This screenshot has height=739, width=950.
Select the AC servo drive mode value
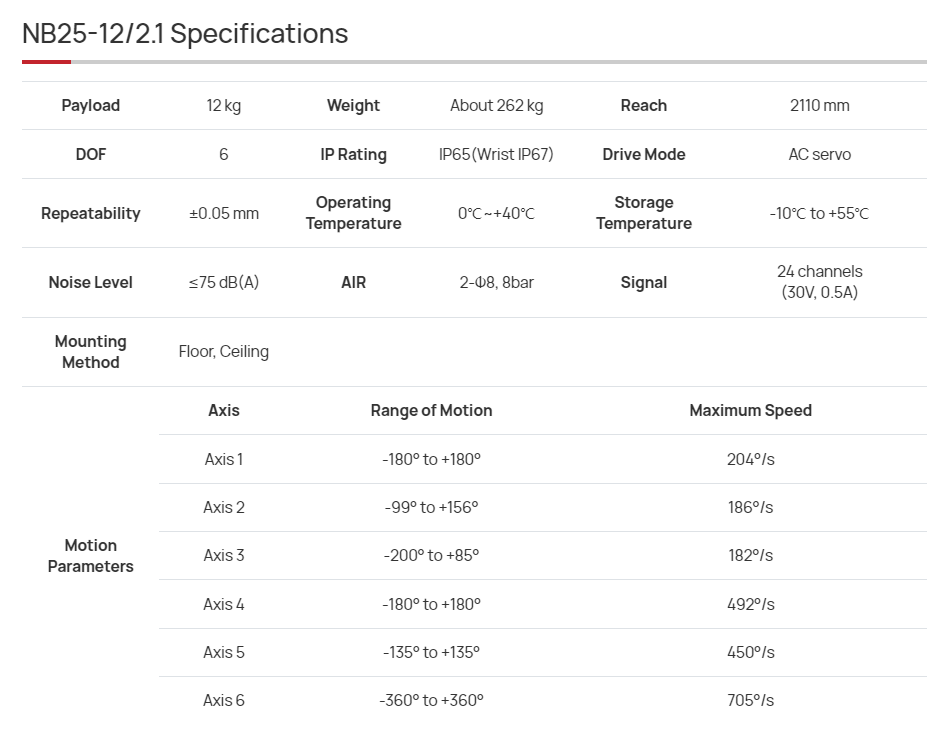pos(819,154)
